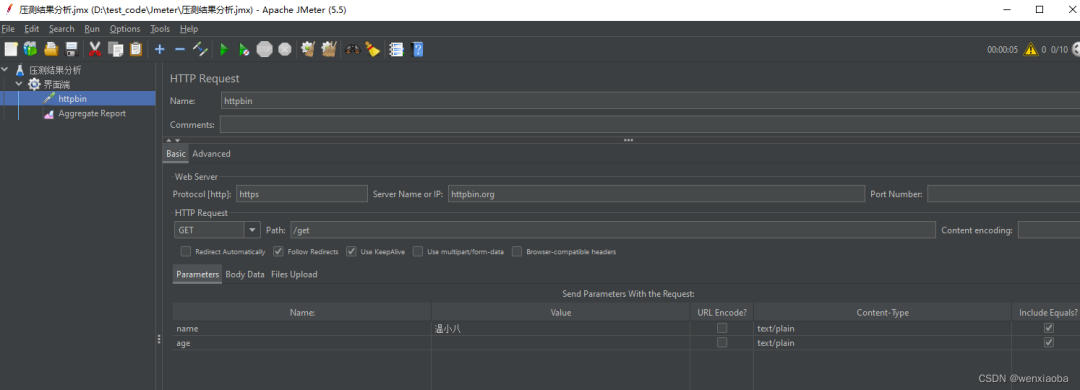Click the Content encoding field
Image resolution: width=1080 pixels, height=390 pixels.
pyautogui.click(x=1049, y=230)
